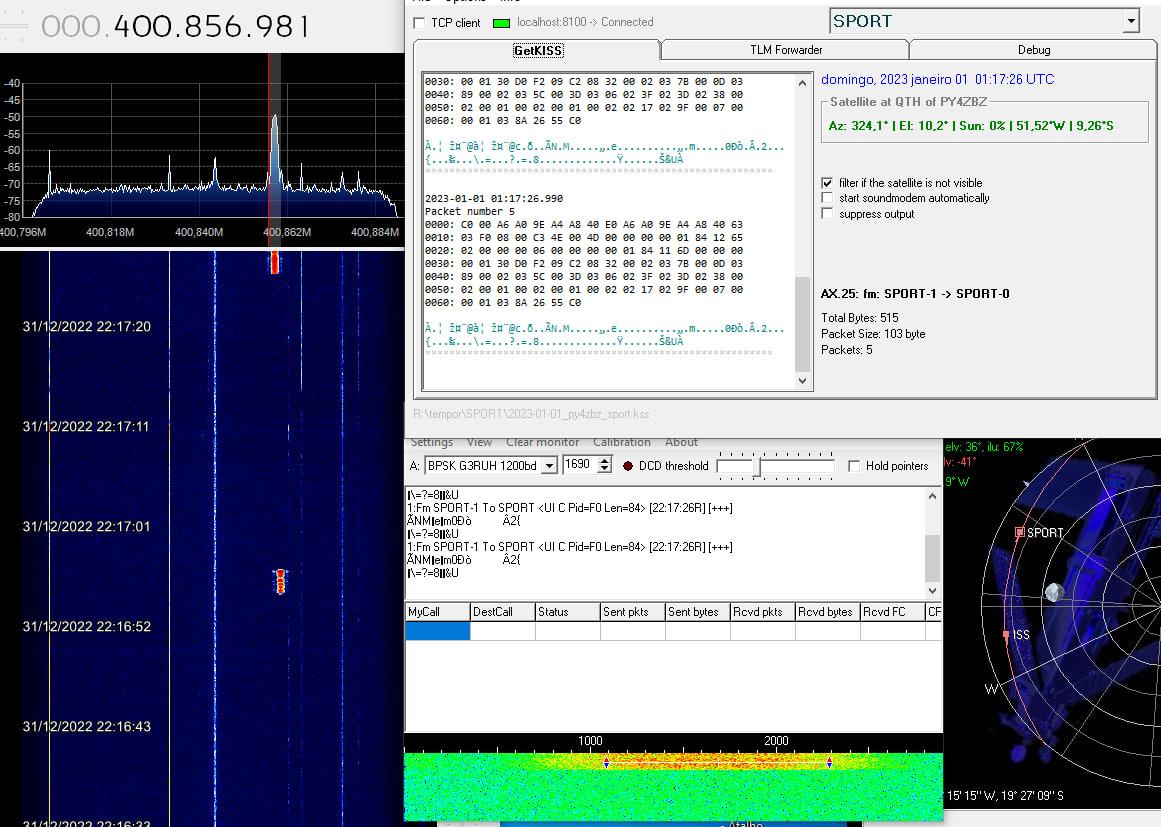Click the moon icon on polar map
1161x827 pixels.
click(1052, 593)
